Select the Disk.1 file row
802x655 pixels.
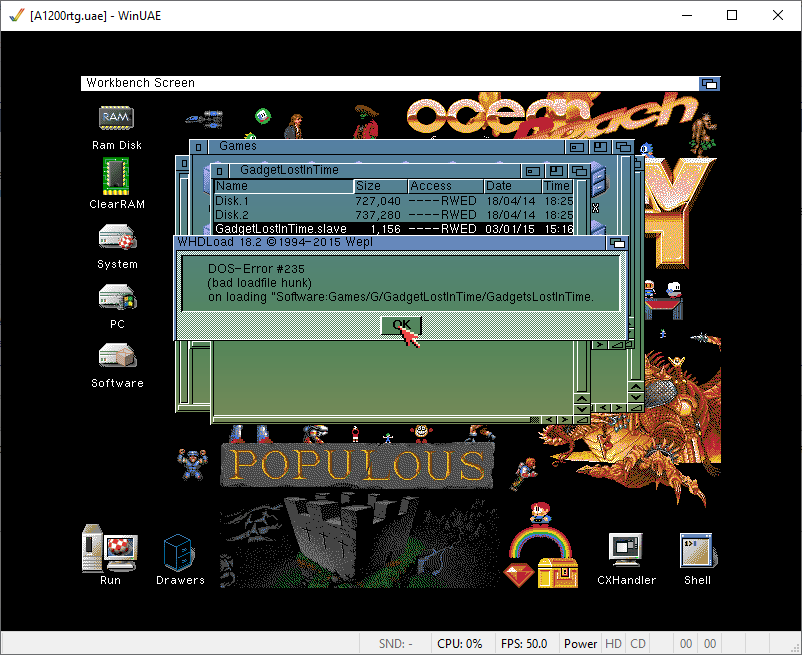click(x=282, y=201)
